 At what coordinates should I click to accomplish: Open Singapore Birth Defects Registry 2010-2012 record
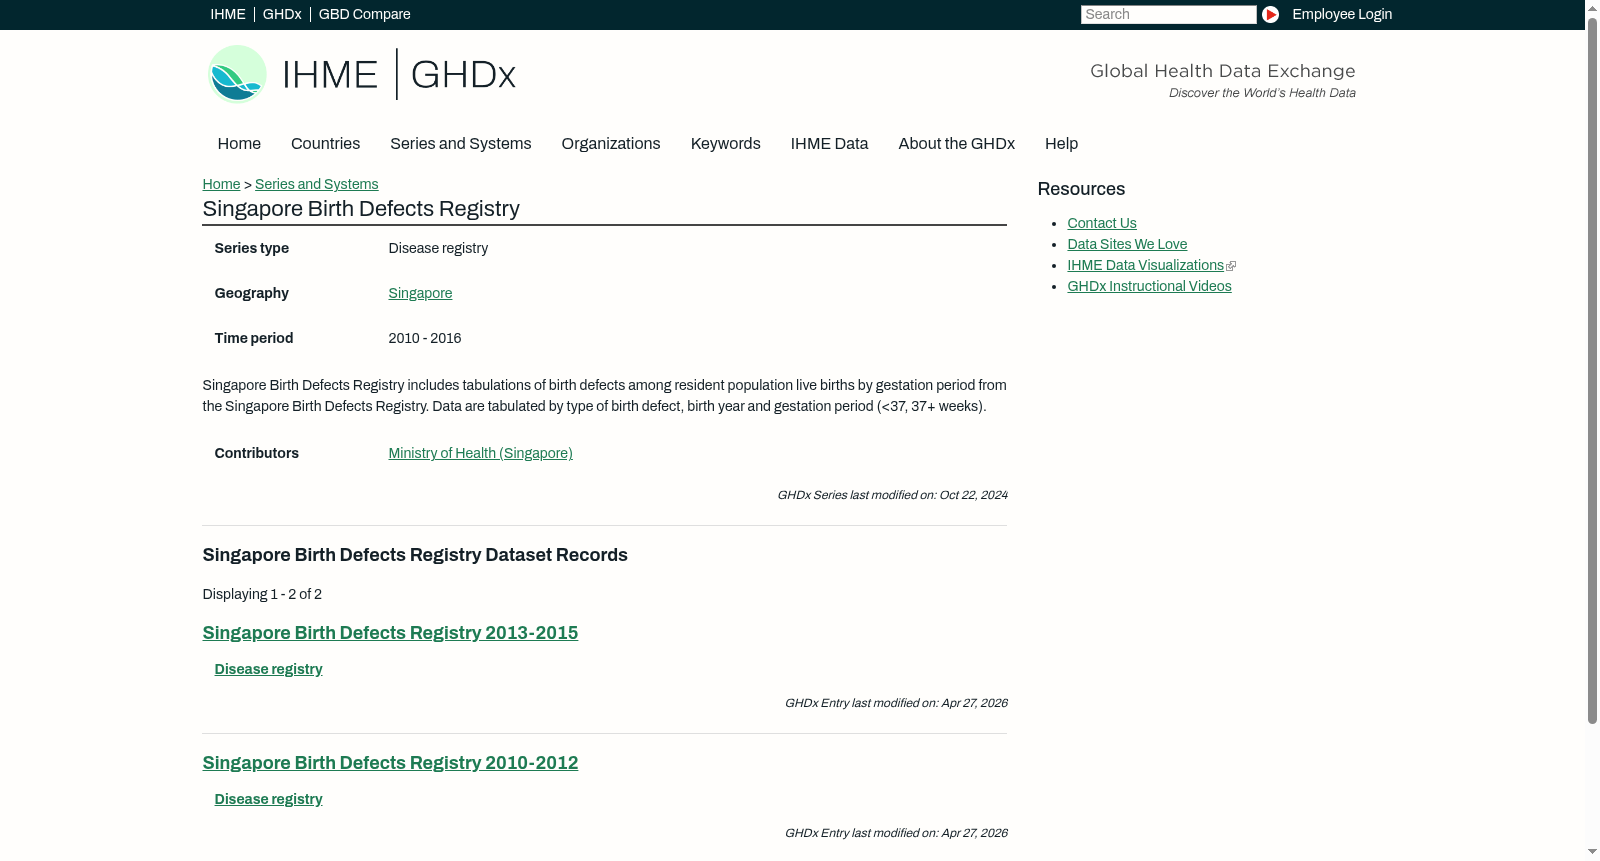click(x=390, y=763)
